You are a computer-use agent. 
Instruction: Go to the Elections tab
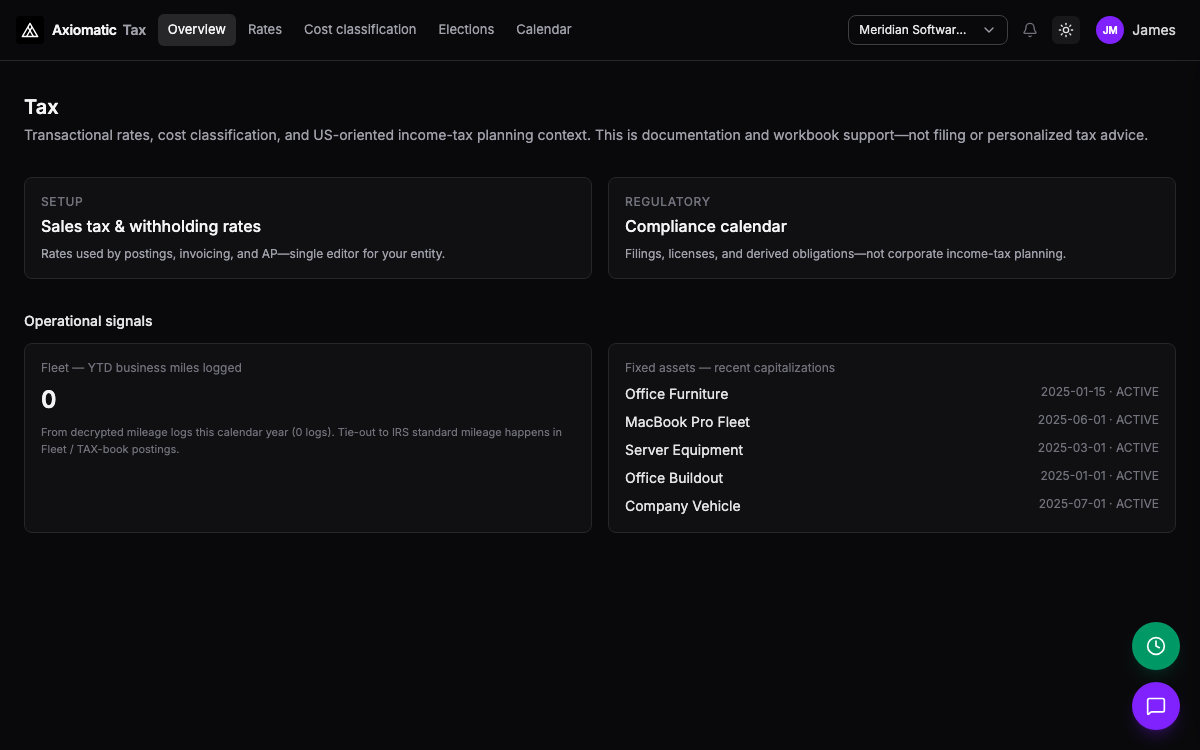(x=466, y=30)
